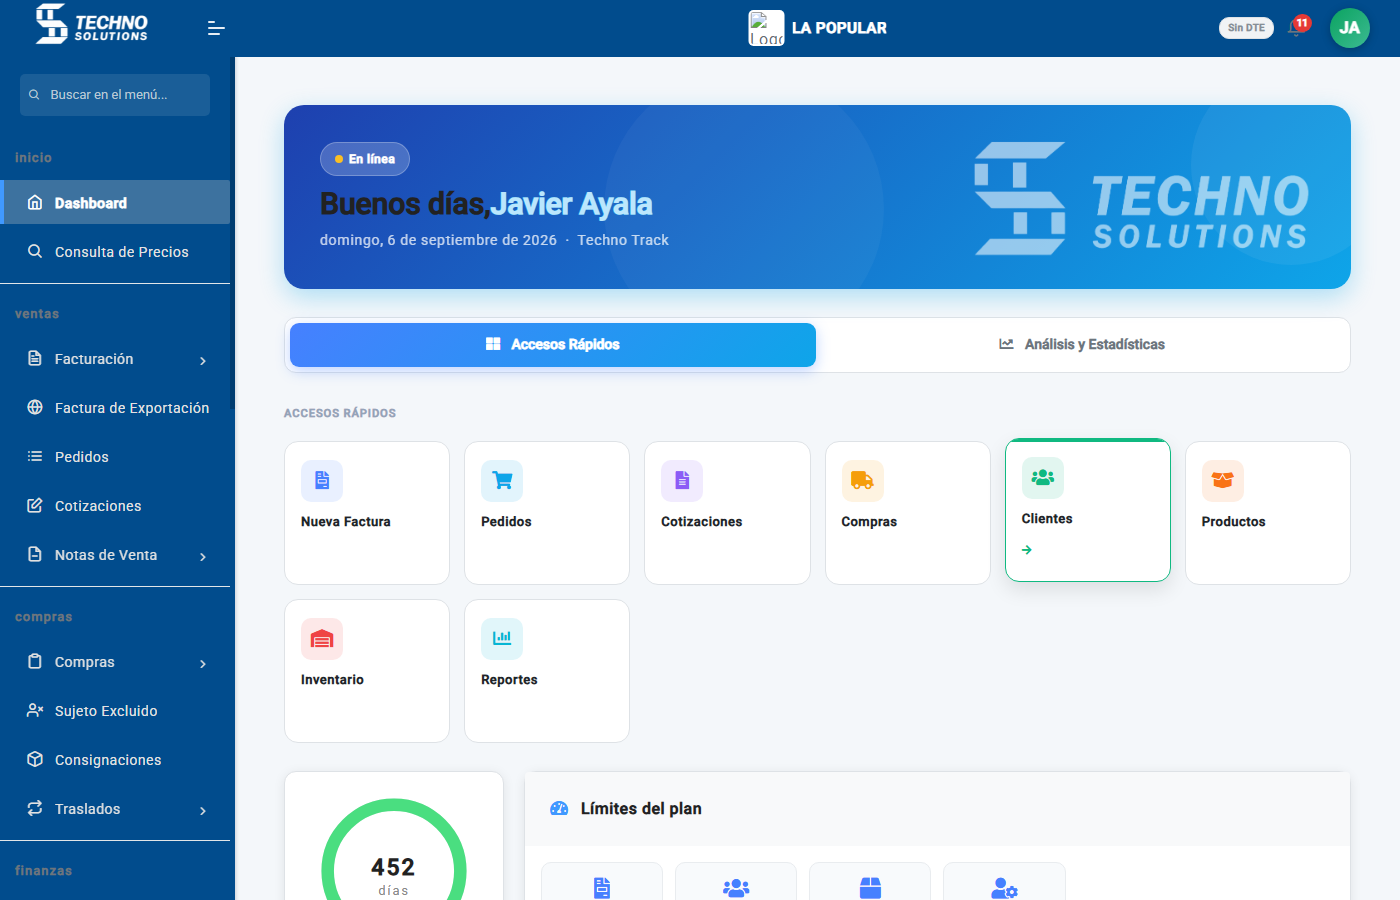Open the JA user avatar menu
1400x900 pixels.
(1349, 28)
